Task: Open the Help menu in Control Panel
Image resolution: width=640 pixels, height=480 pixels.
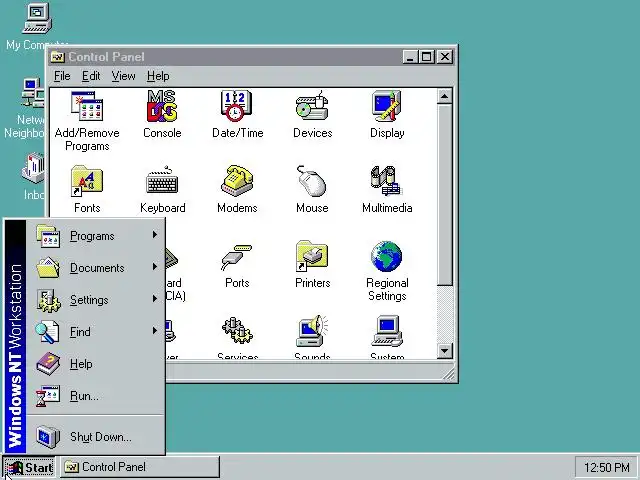Action: 158,76
